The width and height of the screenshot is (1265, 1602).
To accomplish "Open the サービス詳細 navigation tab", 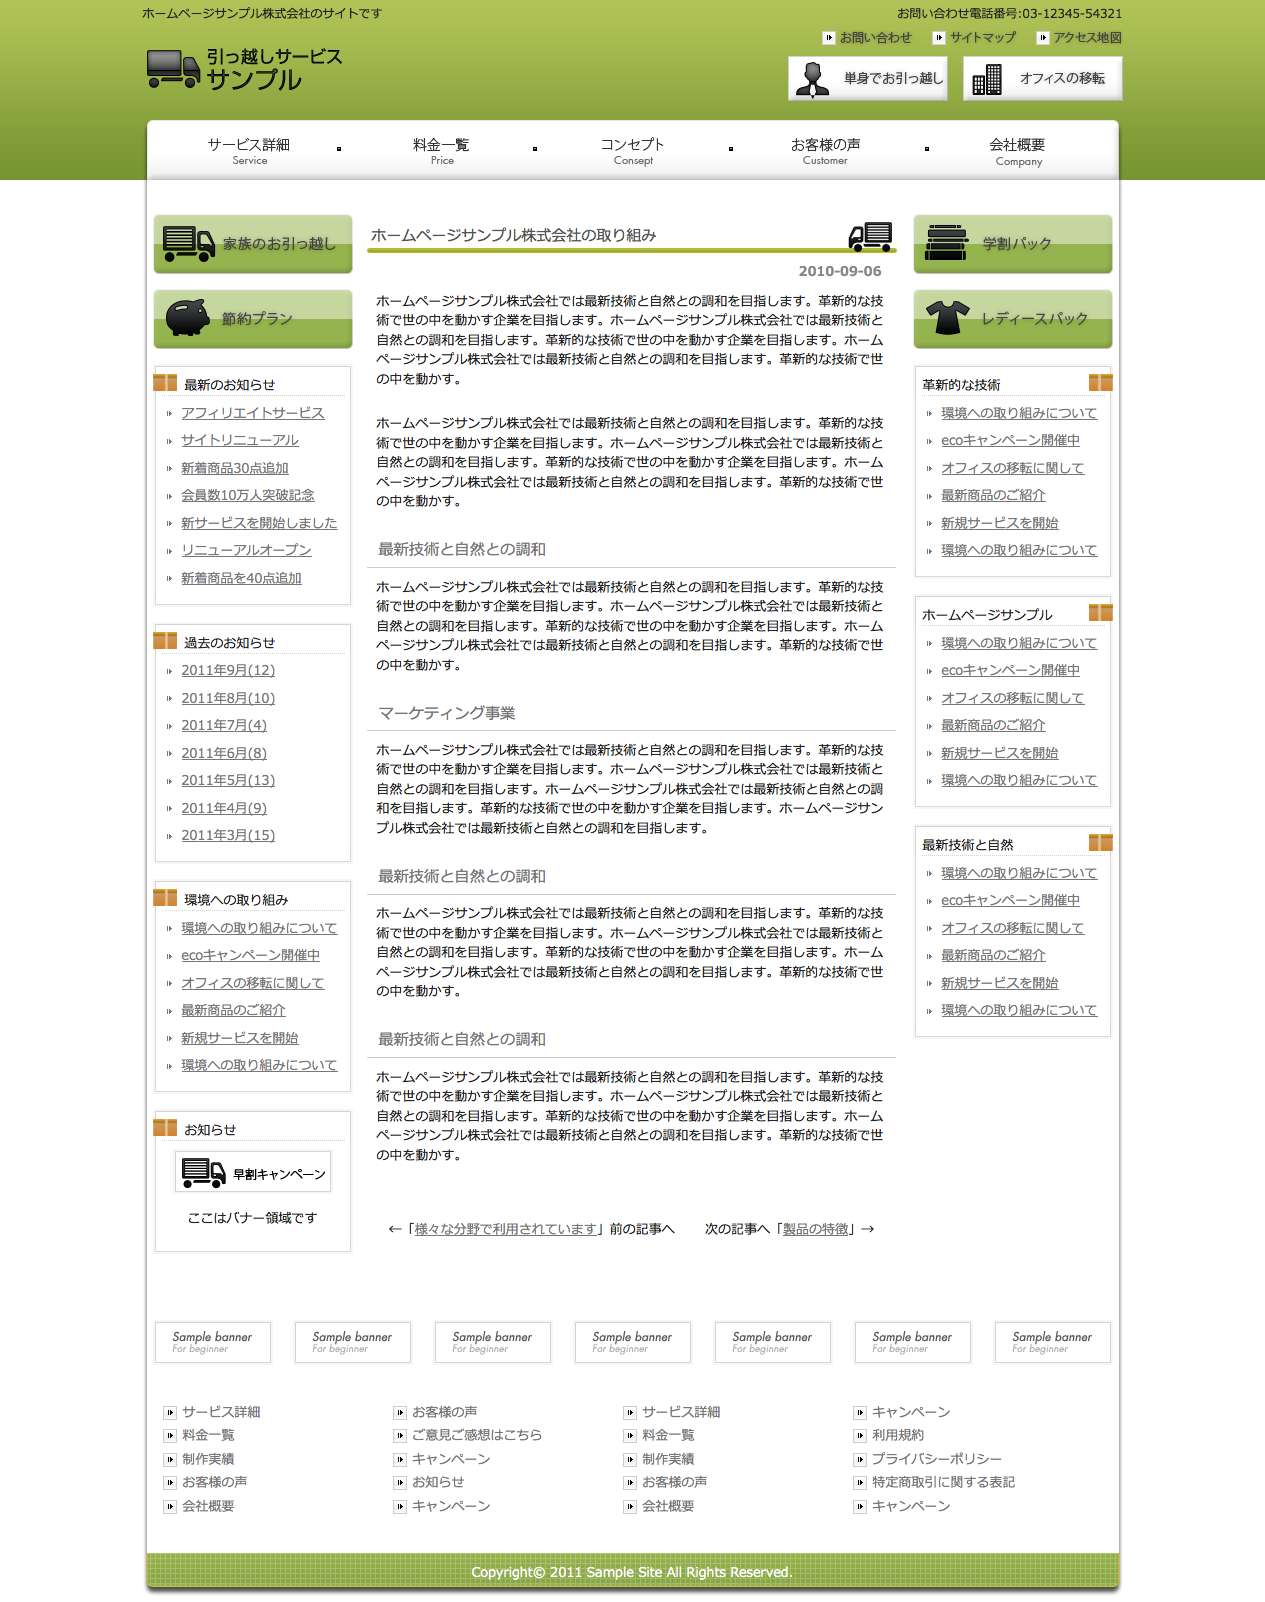I will [249, 151].
